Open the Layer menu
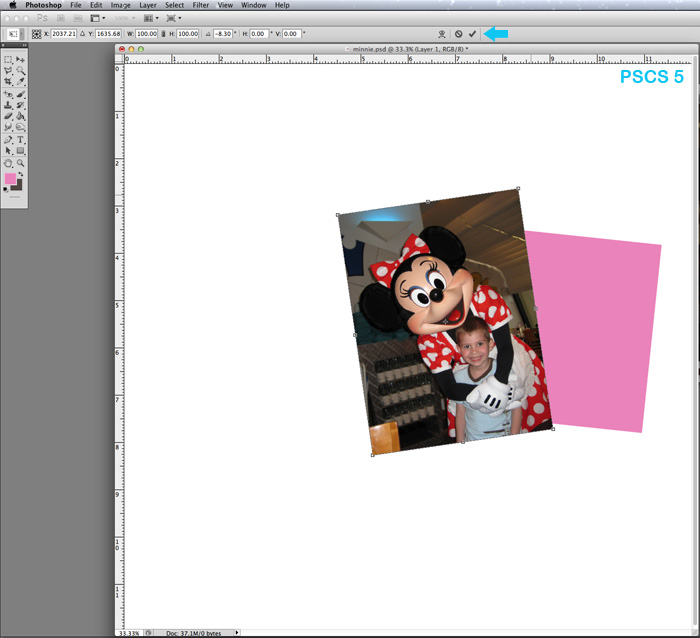The width and height of the screenshot is (700, 638). click(148, 5)
